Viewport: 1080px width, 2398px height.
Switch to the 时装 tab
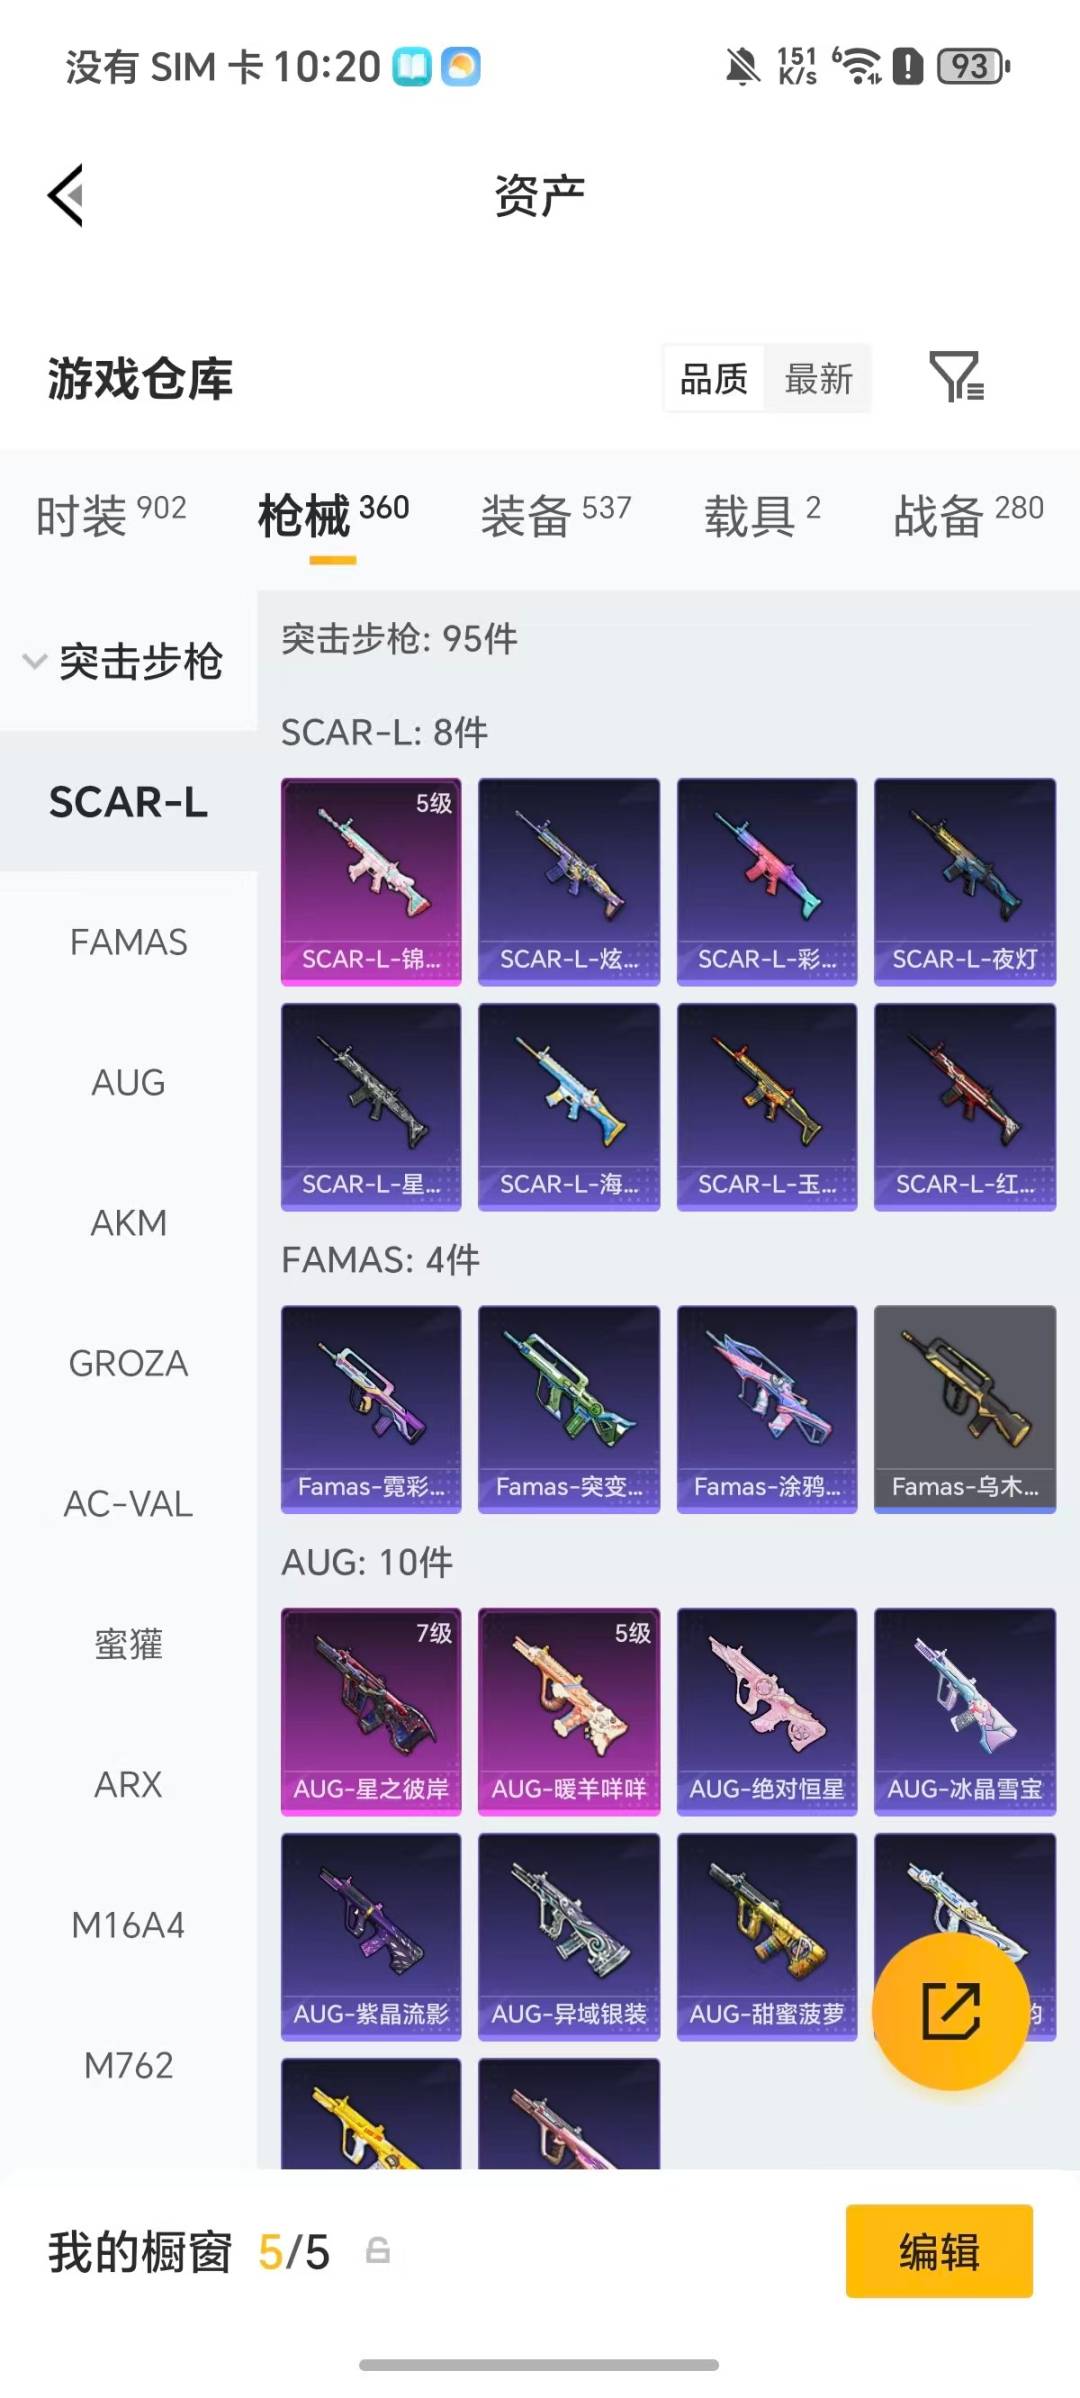[x=111, y=516]
